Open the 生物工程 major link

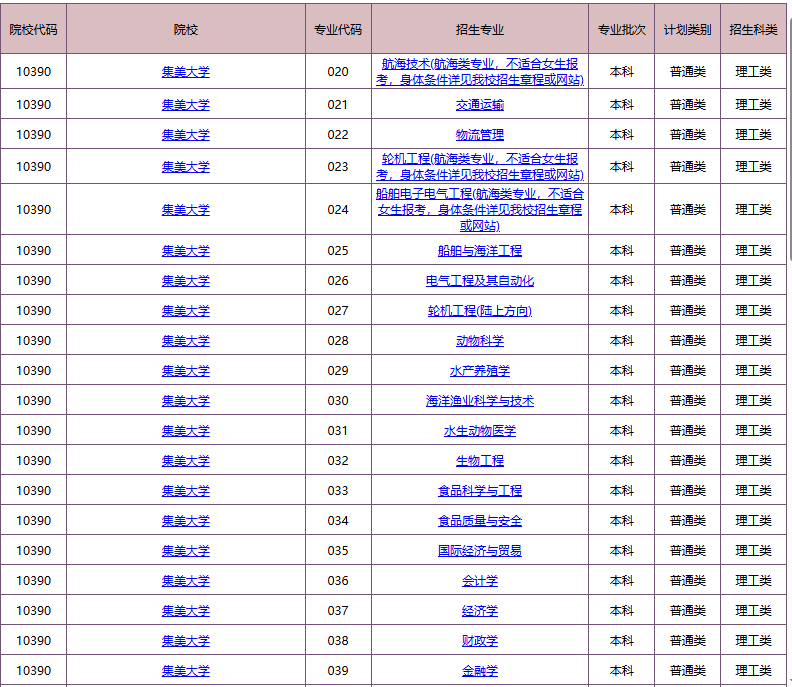pyautogui.click(x=480, y=460)
